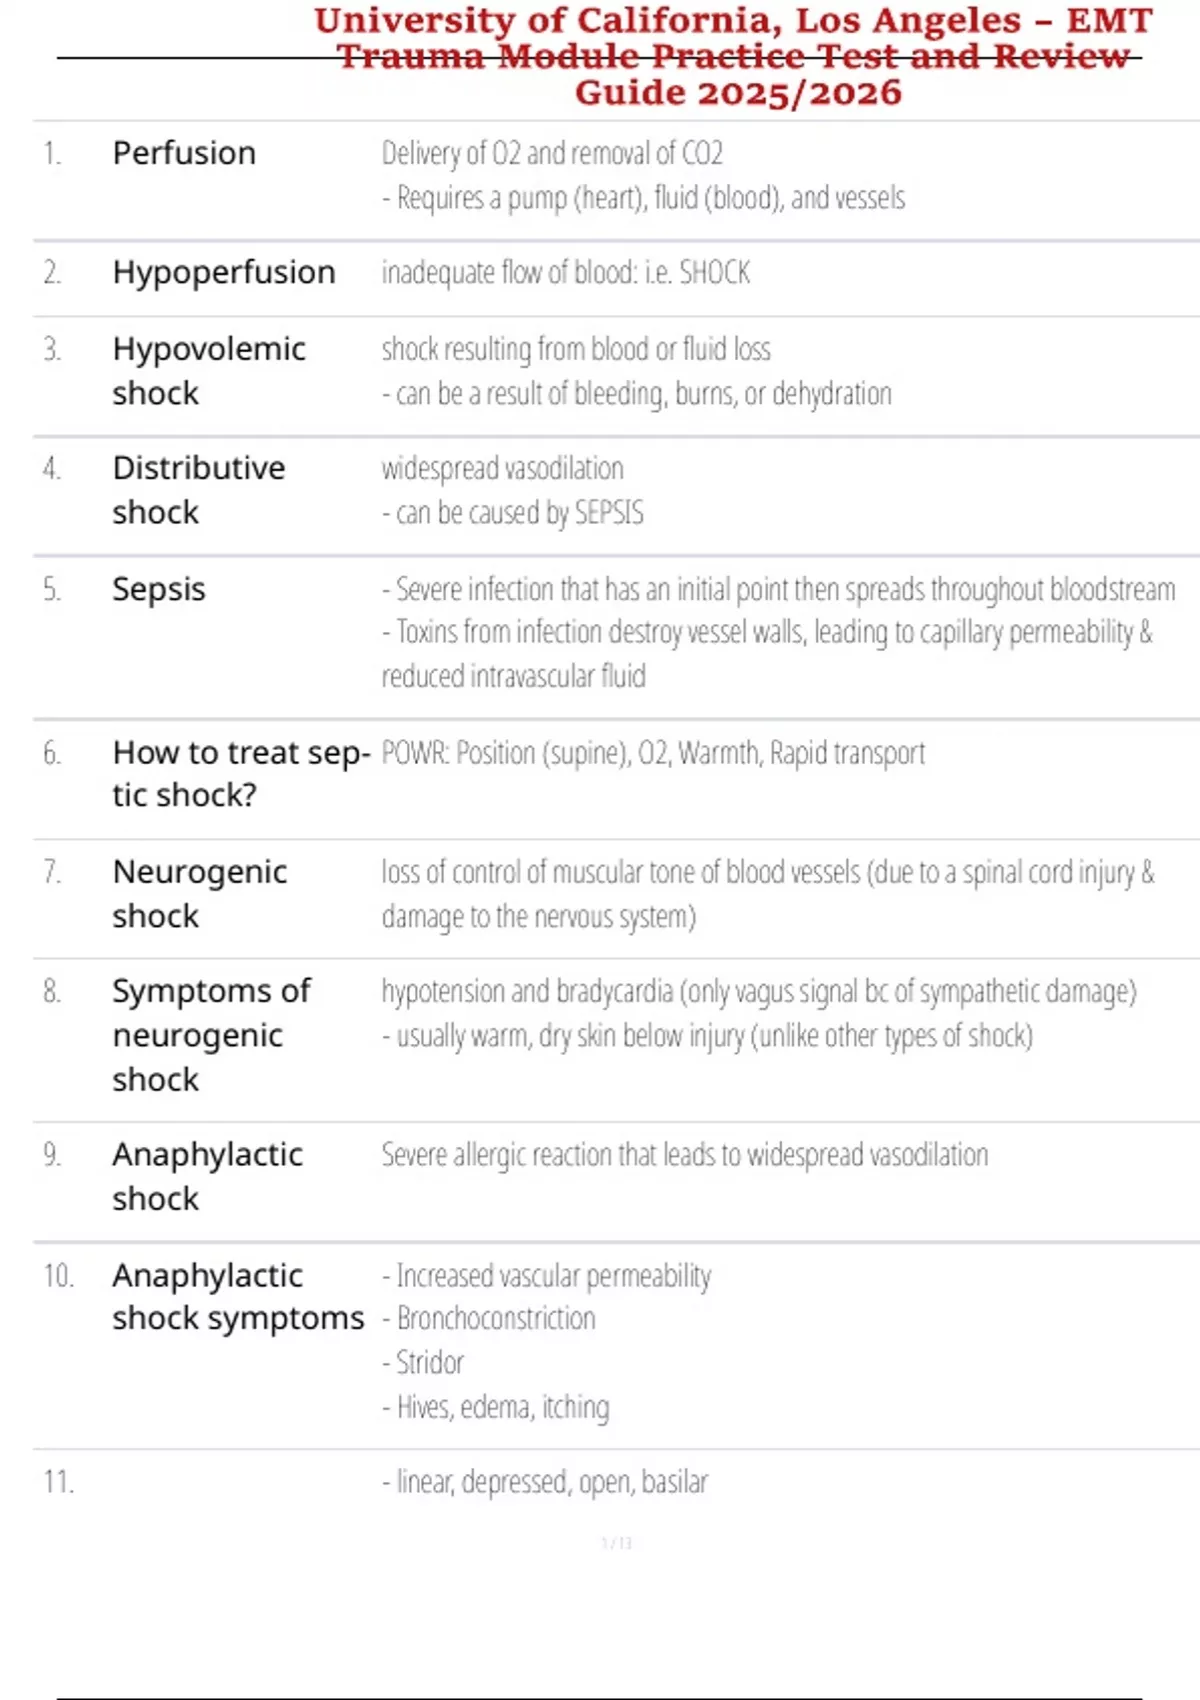Click the red document title heading
Image resolution: width=1200 pixels, height=1700 pixels.
coord(734,56)
